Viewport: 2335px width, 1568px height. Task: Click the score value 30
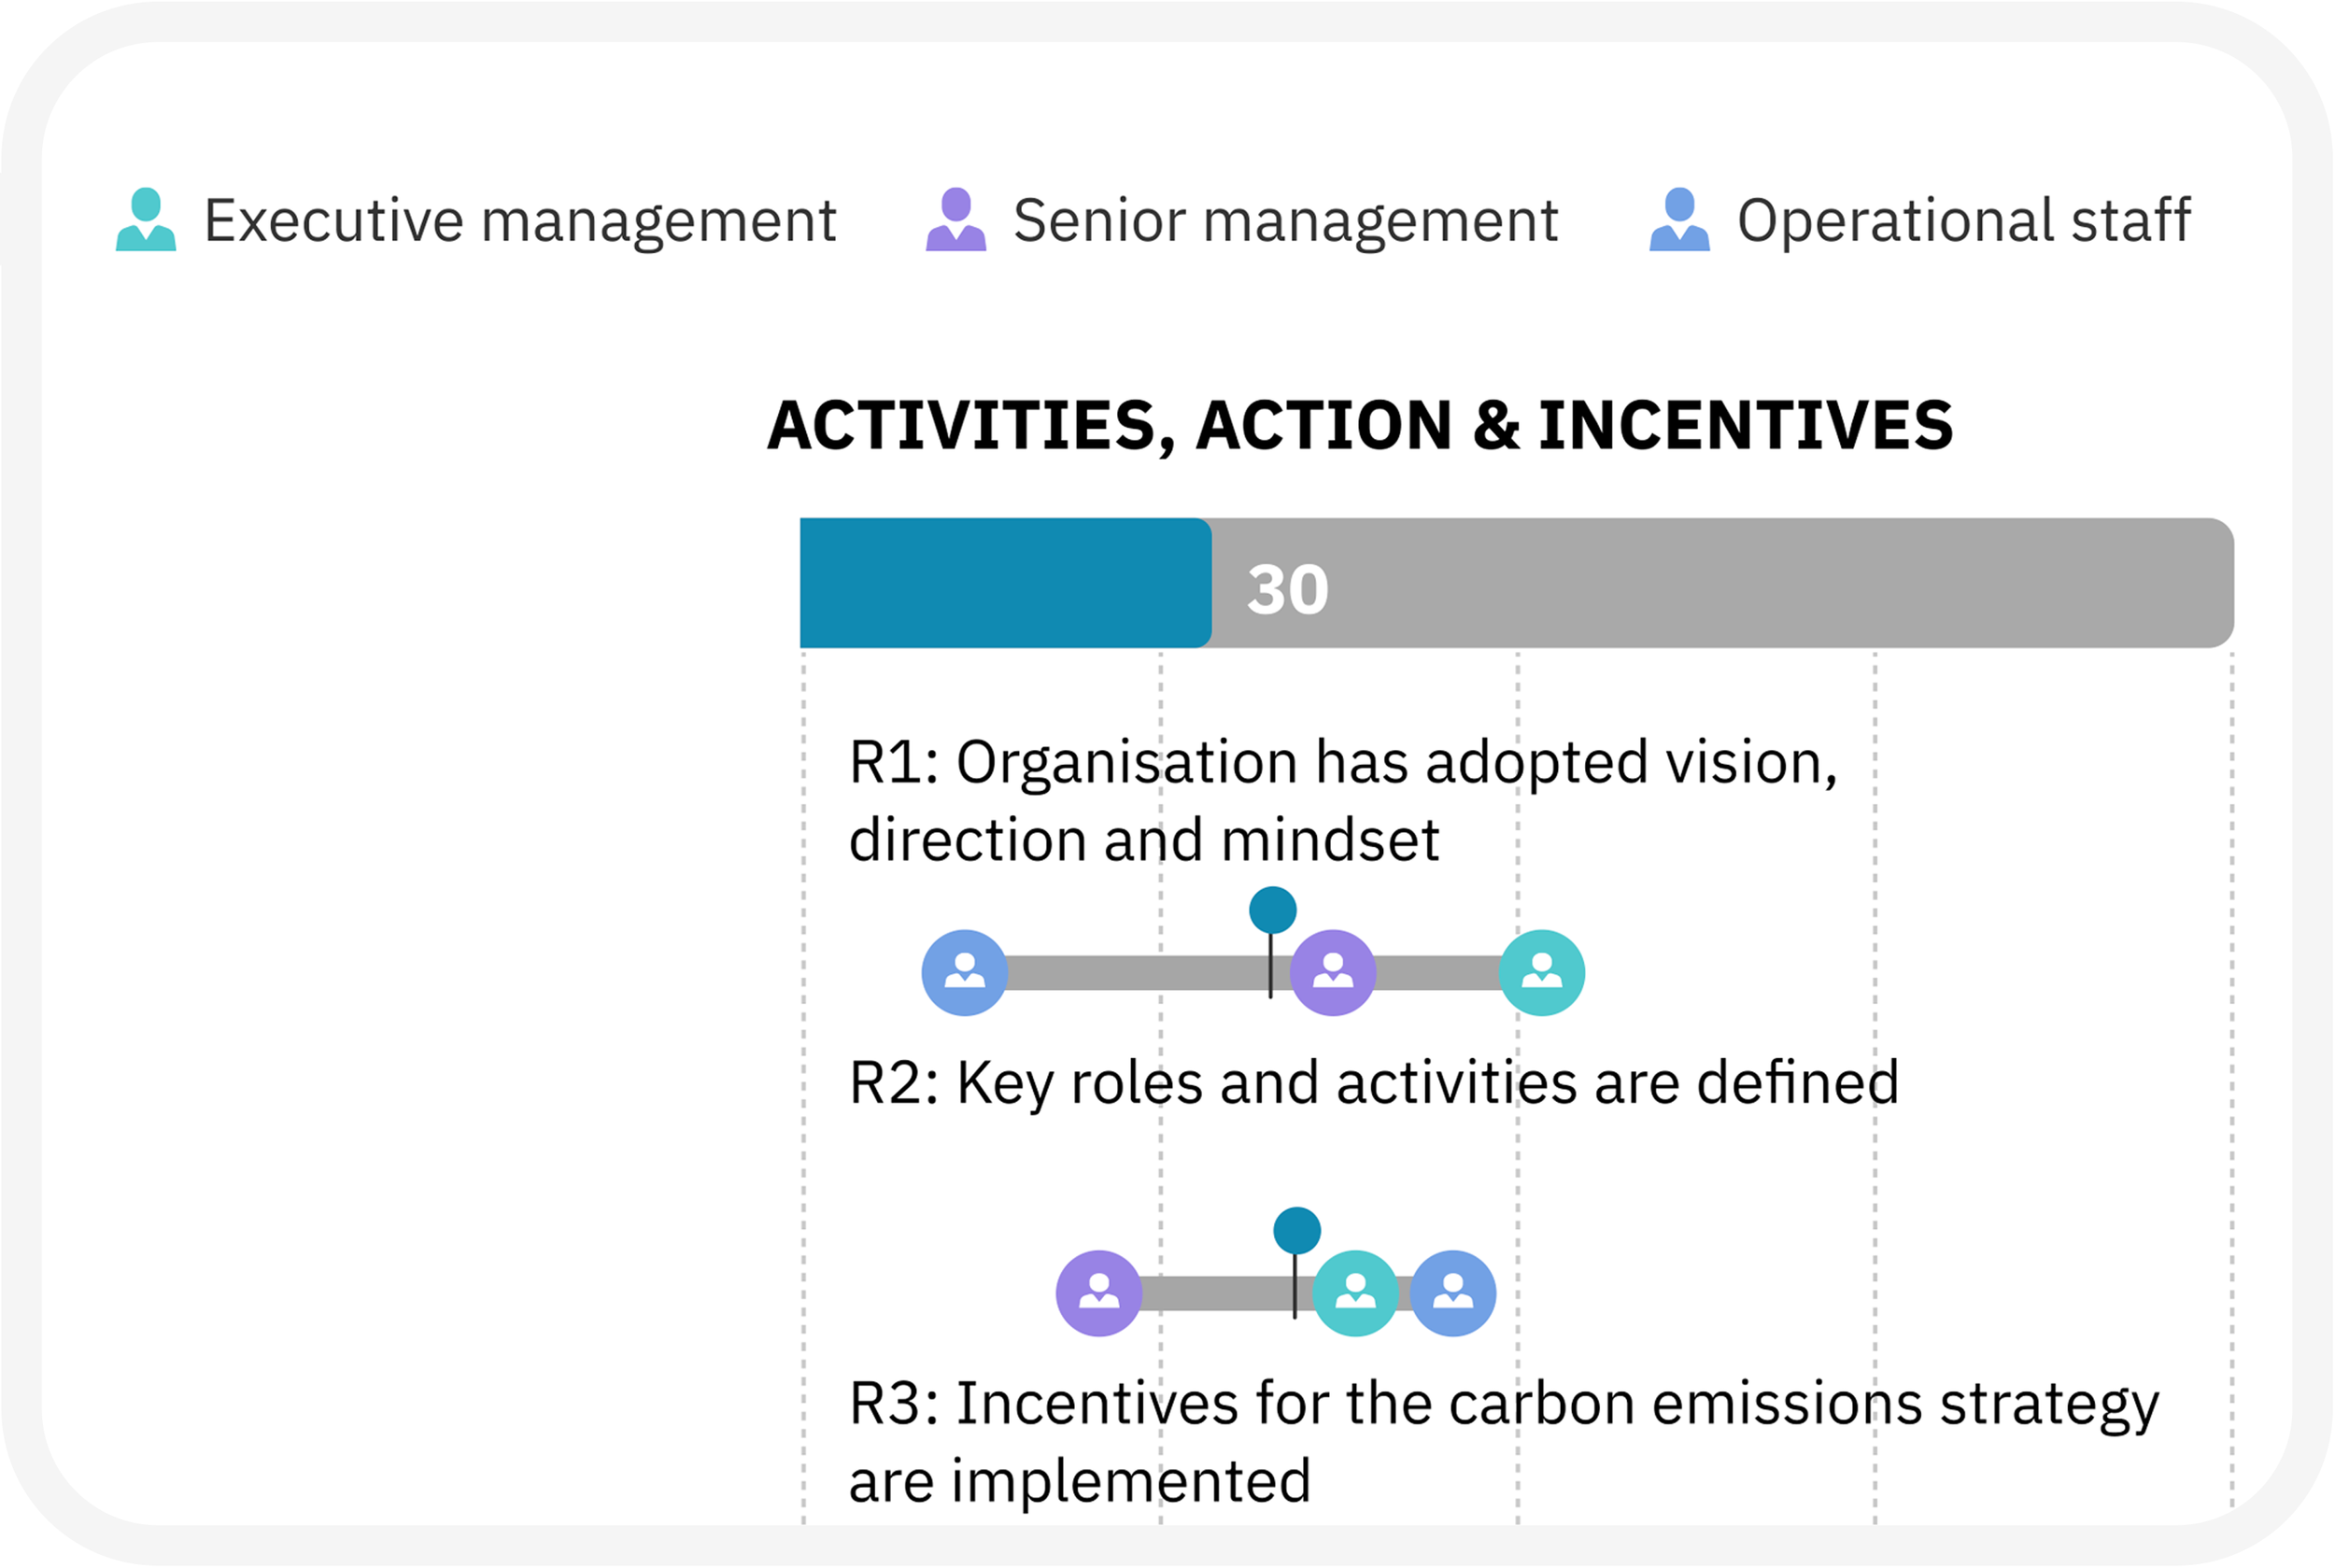(1288, 589)
